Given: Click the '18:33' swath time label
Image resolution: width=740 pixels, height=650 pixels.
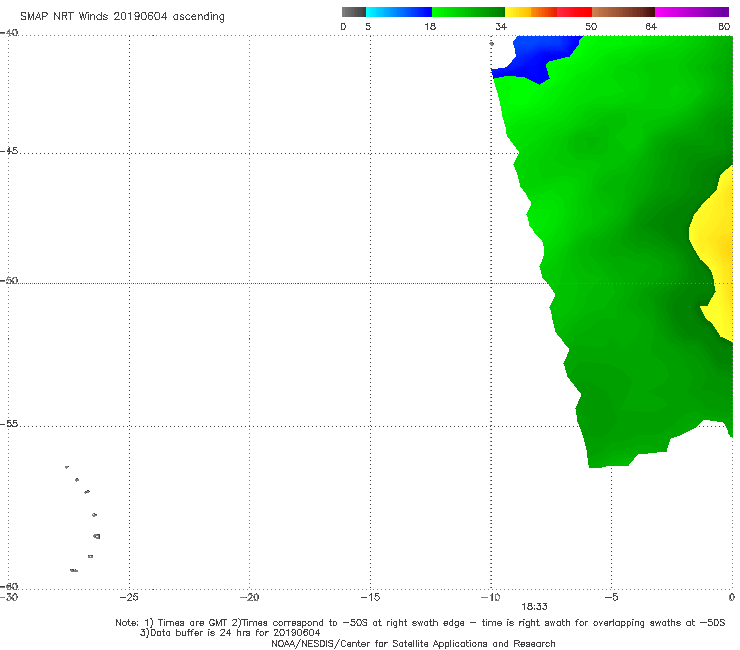Looking at the screenshot, I should tap(534, 607).
